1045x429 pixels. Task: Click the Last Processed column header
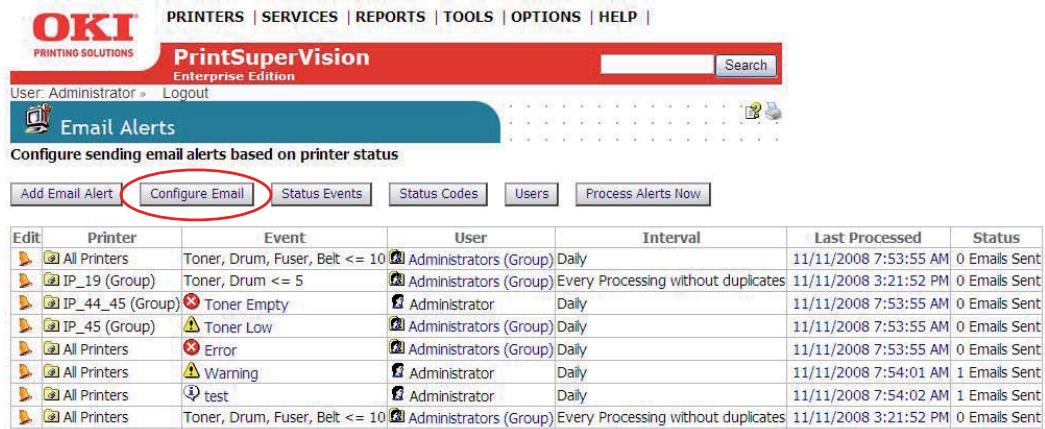pyautogui.click(x=868, y=237)
